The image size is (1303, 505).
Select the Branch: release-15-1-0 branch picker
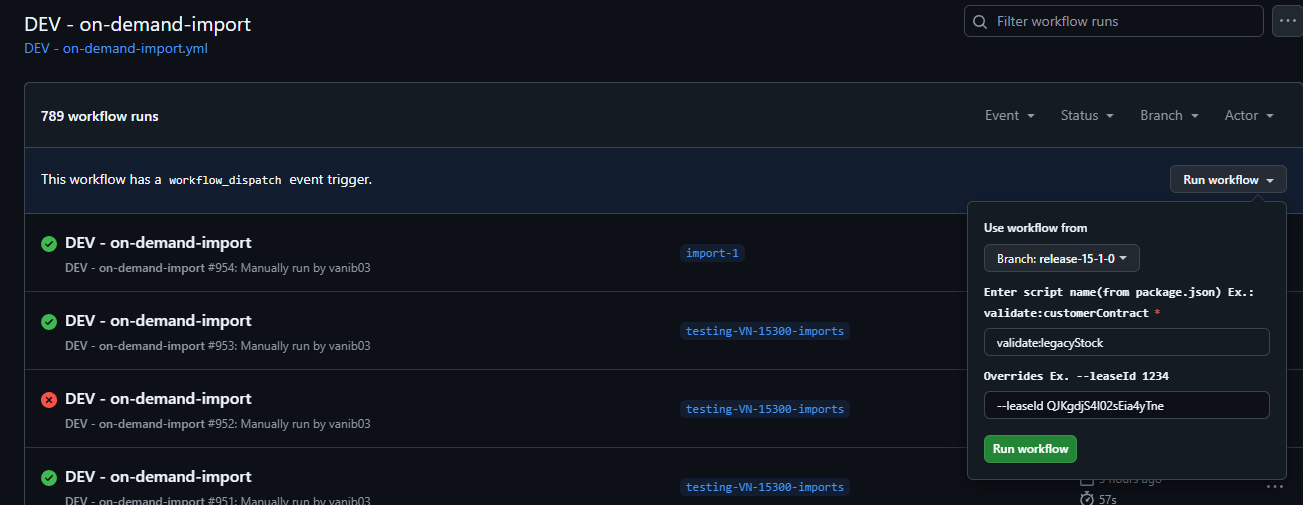tap(1061, 259)
